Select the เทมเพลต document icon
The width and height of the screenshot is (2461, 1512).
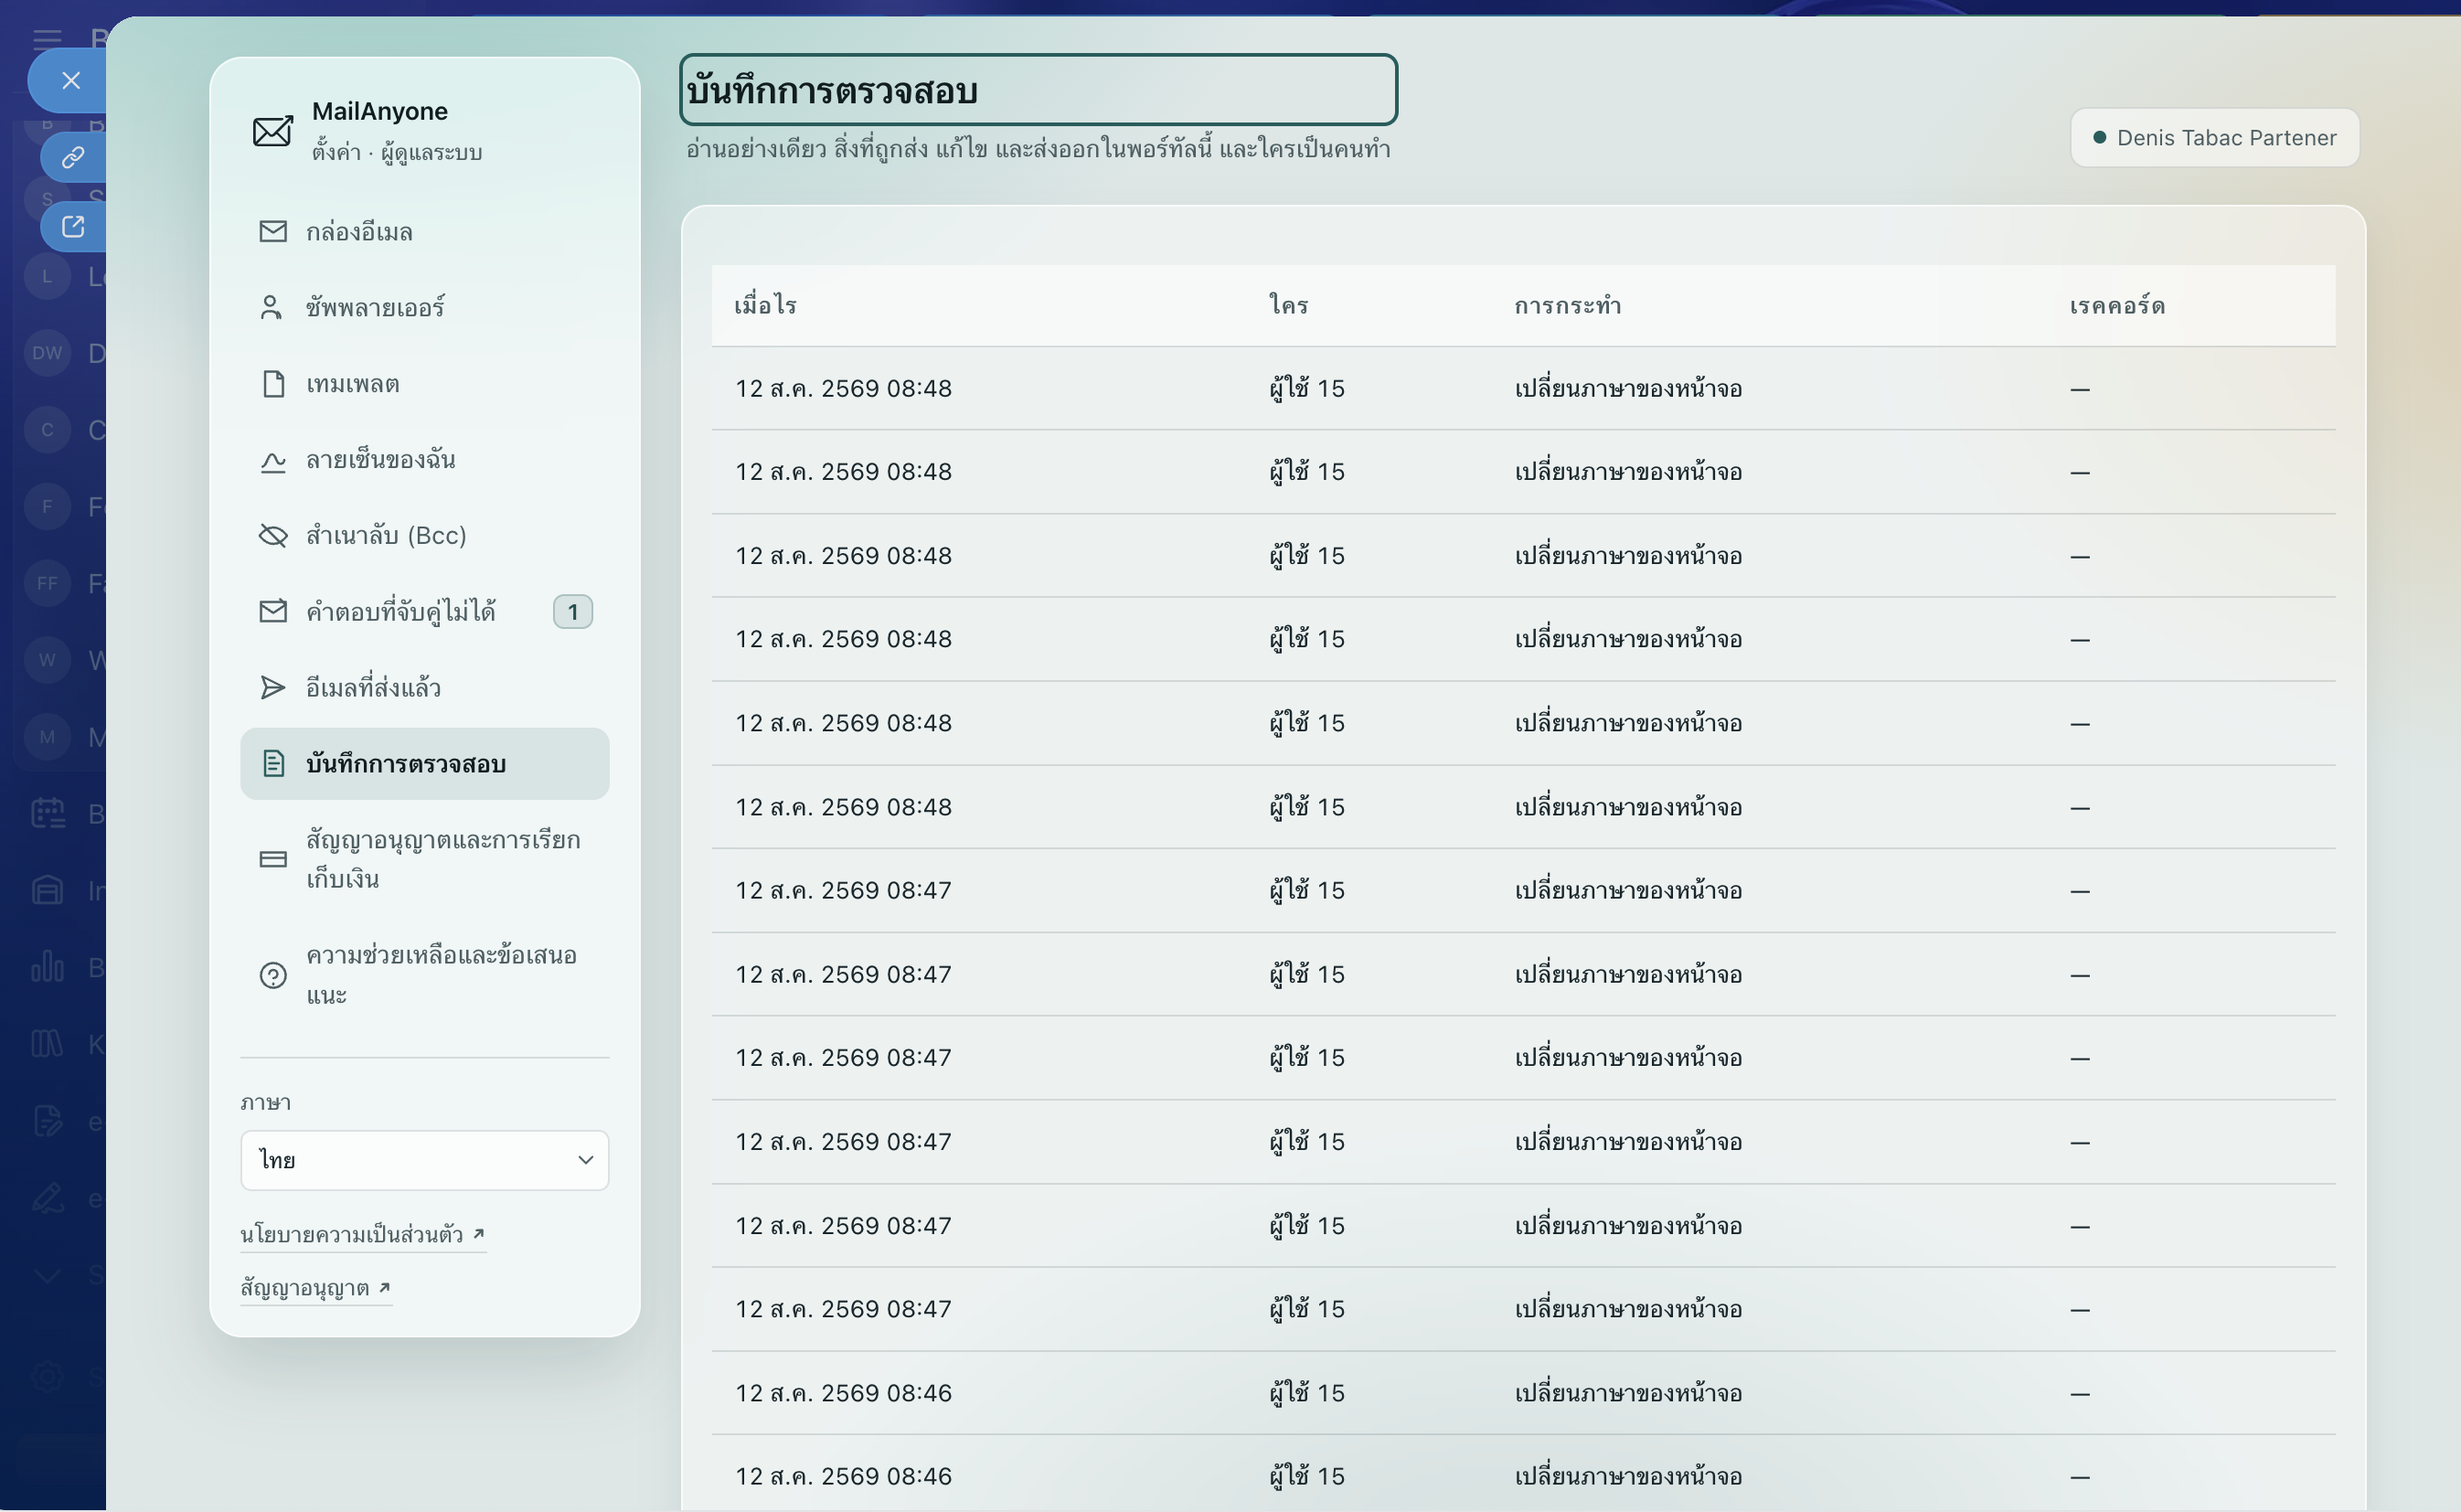point(273,383)
